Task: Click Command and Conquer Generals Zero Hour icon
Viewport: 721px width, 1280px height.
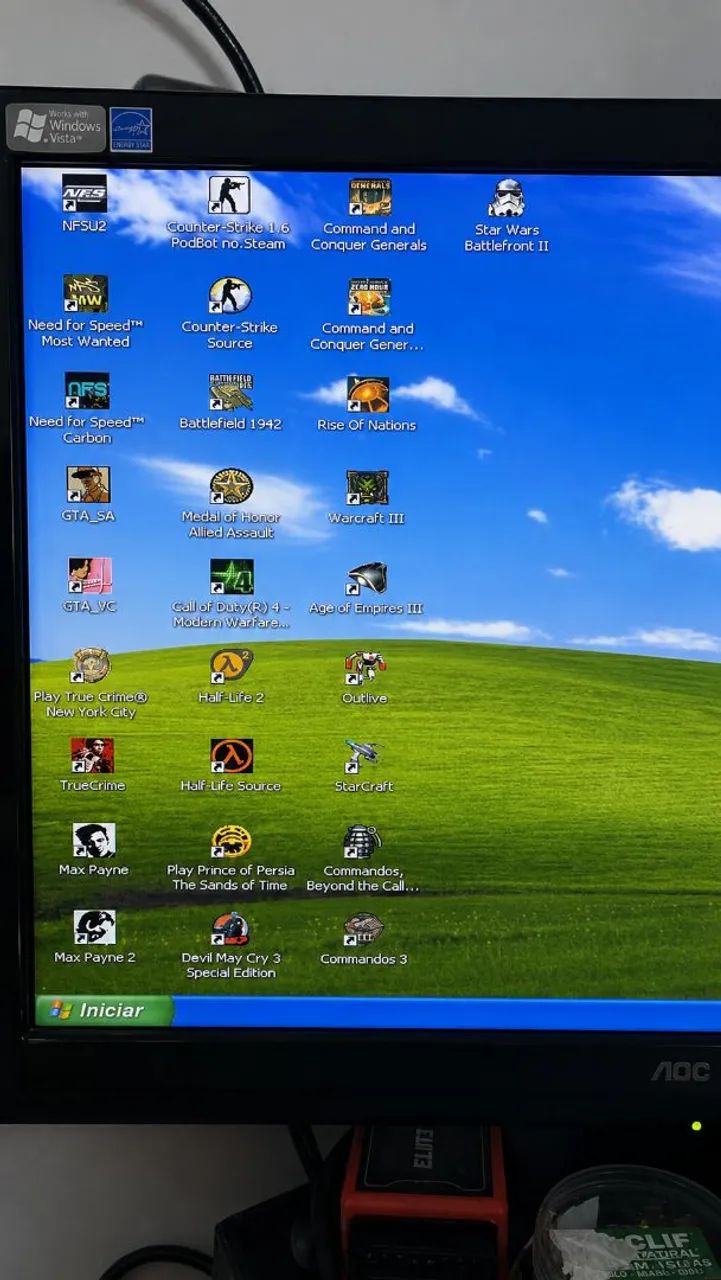Action: click(x=369, y=297)
